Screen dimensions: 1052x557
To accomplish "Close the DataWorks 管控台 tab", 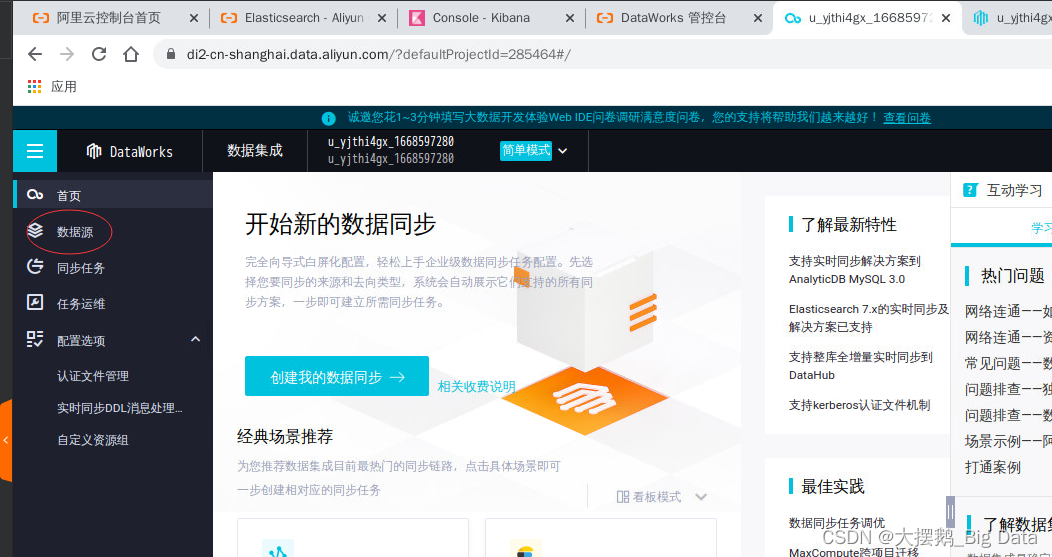I will coord(757,18).
